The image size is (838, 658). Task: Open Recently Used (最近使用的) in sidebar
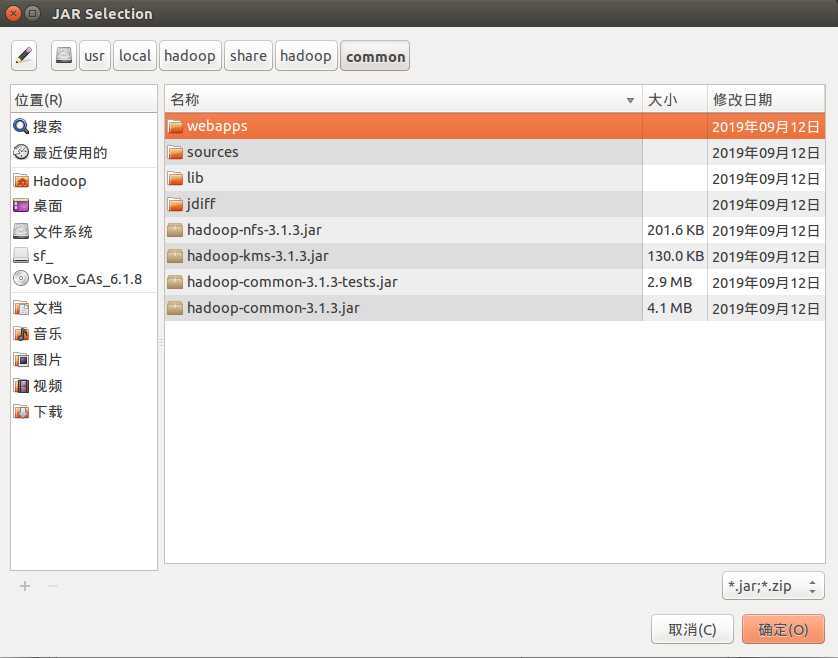point(84,153)
